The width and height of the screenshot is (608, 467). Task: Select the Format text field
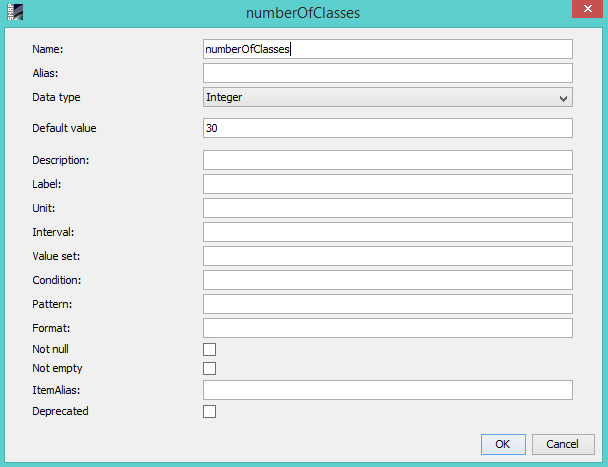click(x=387, y=328)
